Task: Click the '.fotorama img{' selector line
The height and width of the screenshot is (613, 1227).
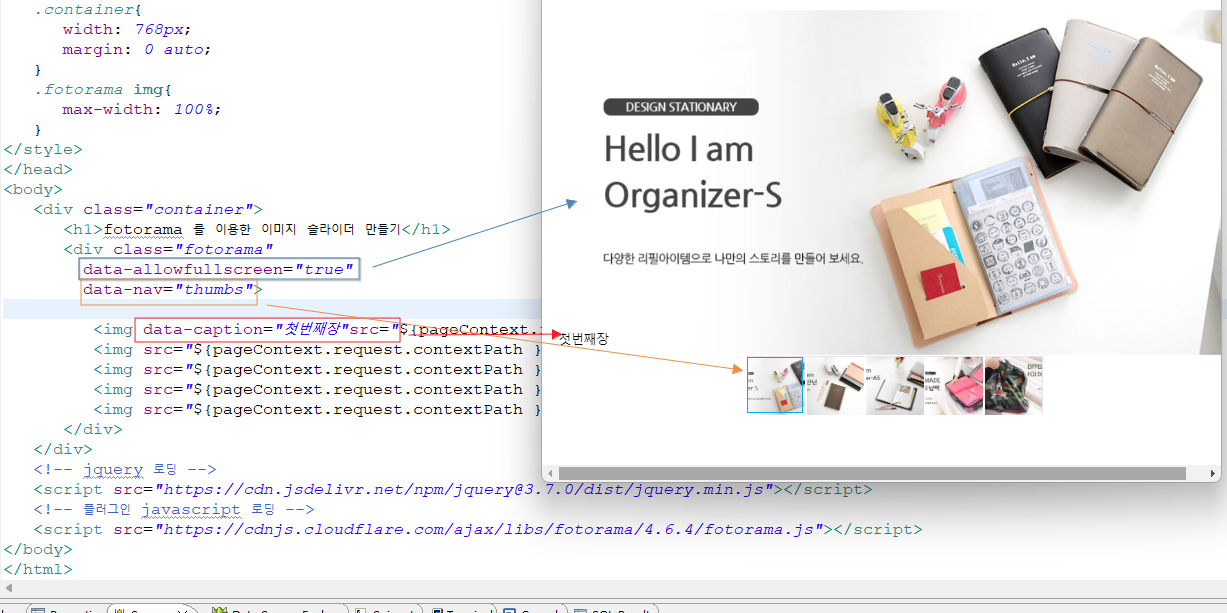Action: [x=102, y=89]
